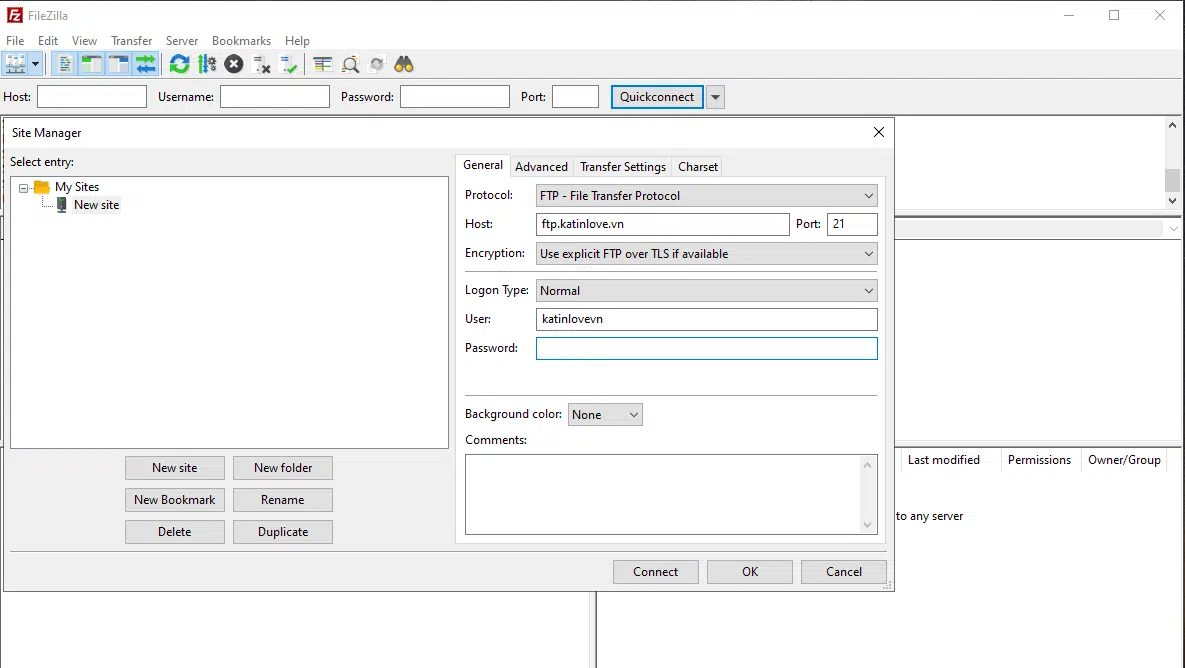Viewport: 1185px width, 668px height.
Task: Reconnect to last server icon
Action: point(289,64)
